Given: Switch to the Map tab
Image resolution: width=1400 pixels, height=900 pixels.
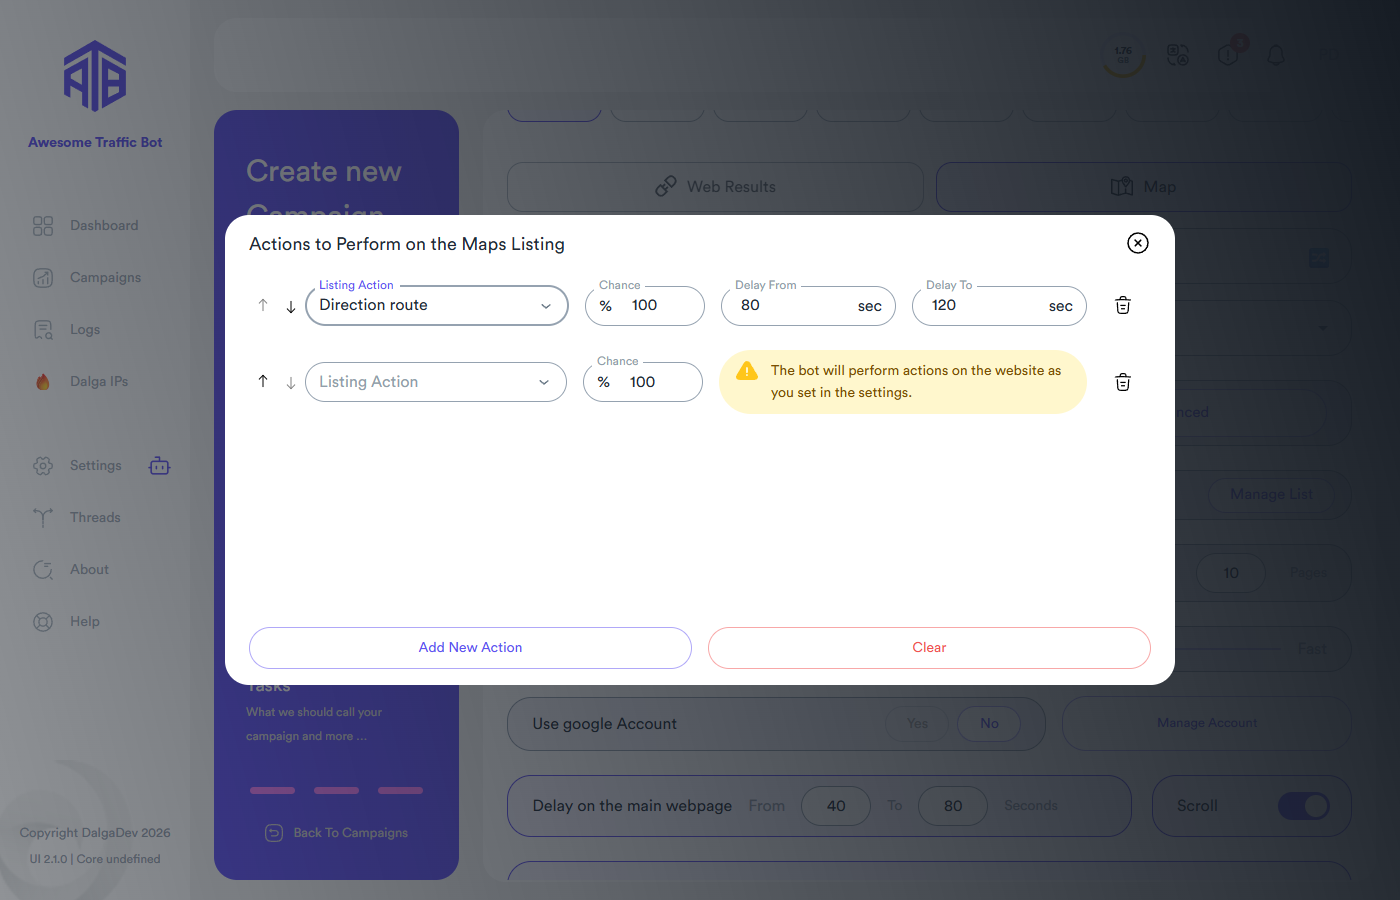Looking at the screenshot, I should click(x=1143, y=187).
